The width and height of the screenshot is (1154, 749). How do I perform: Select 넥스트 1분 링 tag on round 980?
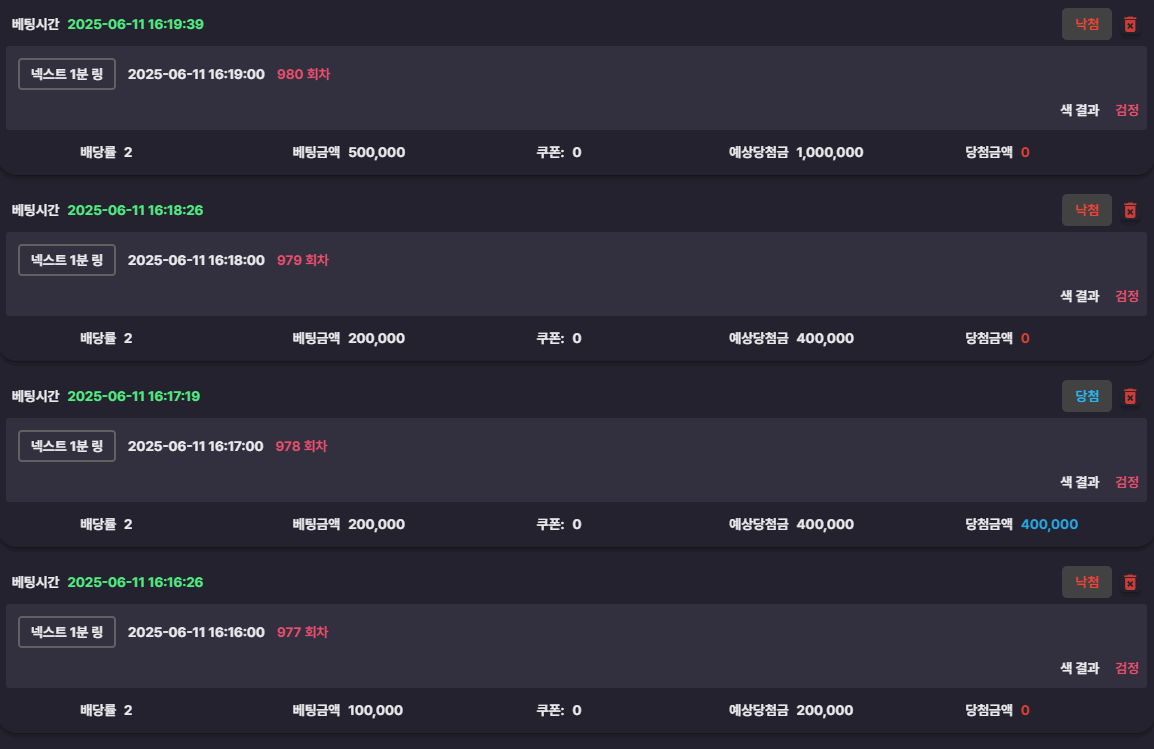point(67,74)
